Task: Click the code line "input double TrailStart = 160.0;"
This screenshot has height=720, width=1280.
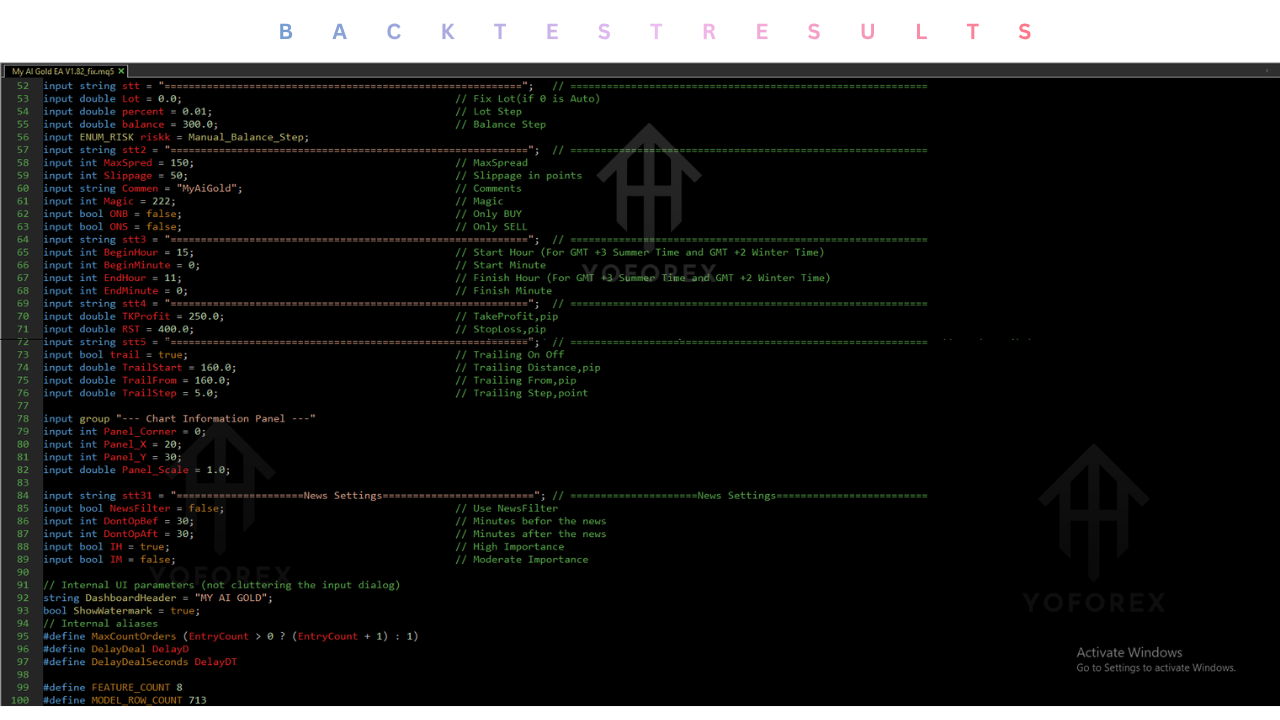Action: point(140,368)
